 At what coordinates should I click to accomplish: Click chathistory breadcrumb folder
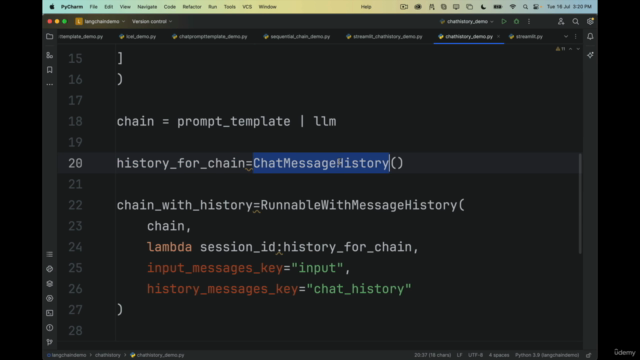108,355
